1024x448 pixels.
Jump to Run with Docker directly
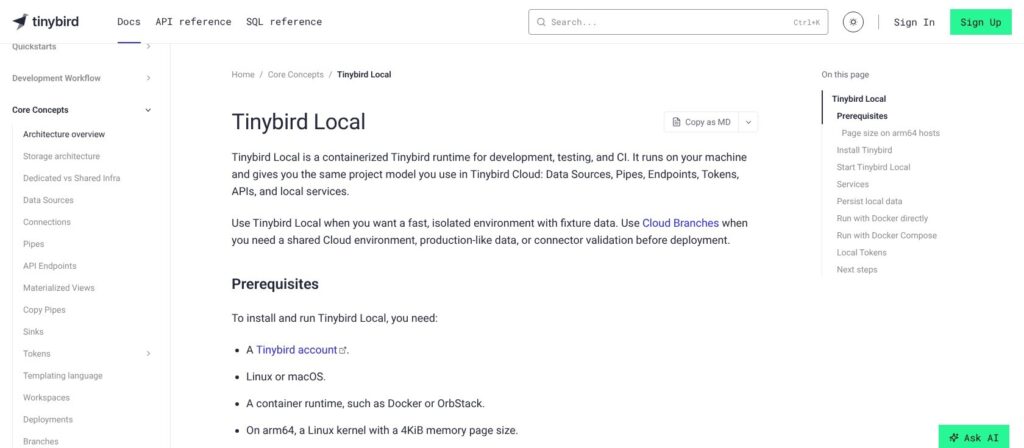[x=882, y=219]
